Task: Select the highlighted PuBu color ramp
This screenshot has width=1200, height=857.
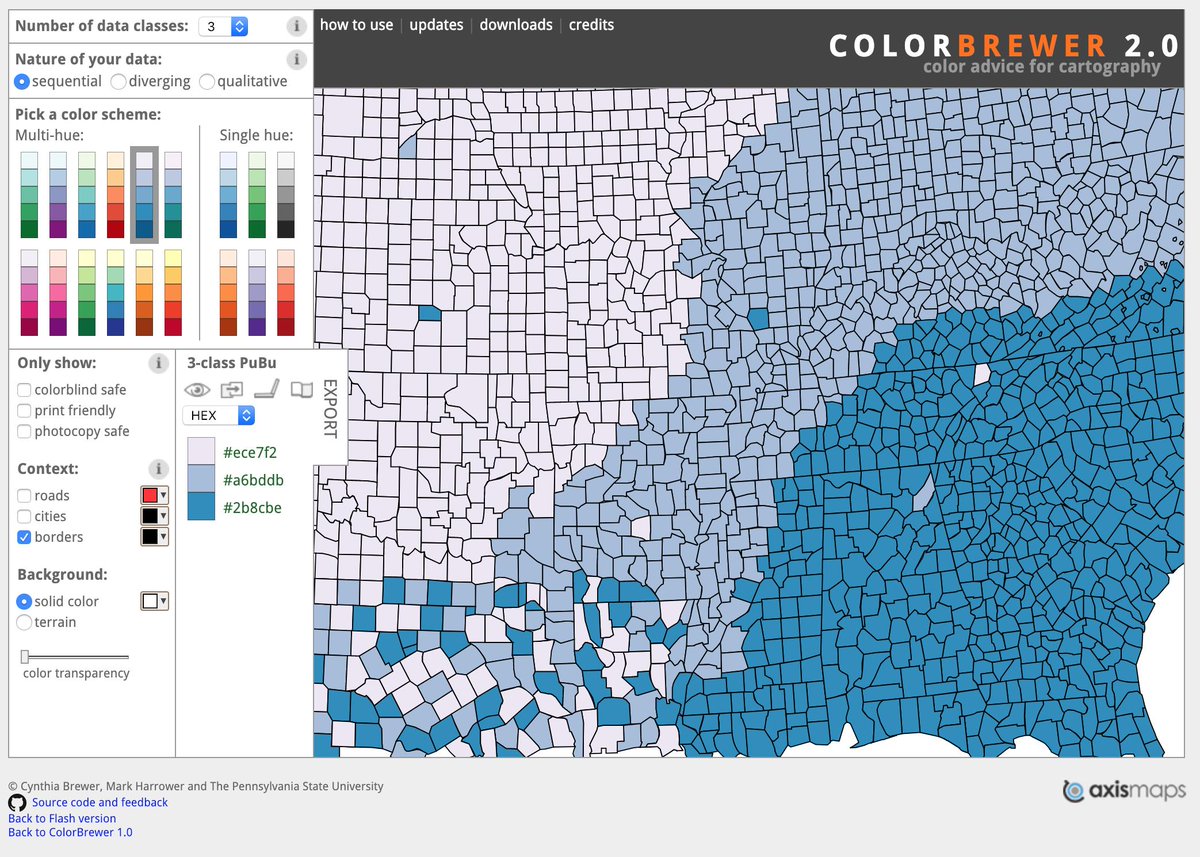Action: 145,194
